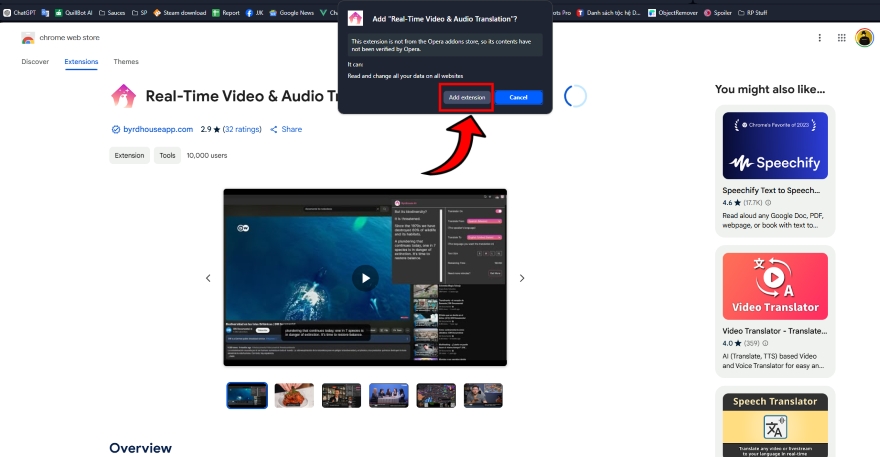Open the Steam download bookmark
Viewport: 880px width, 457px height.
tap(180, 12)
